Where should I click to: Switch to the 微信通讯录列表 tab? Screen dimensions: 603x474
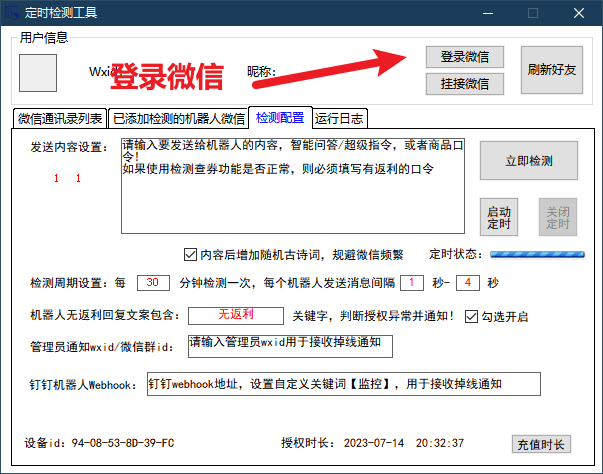pos(60,119)
